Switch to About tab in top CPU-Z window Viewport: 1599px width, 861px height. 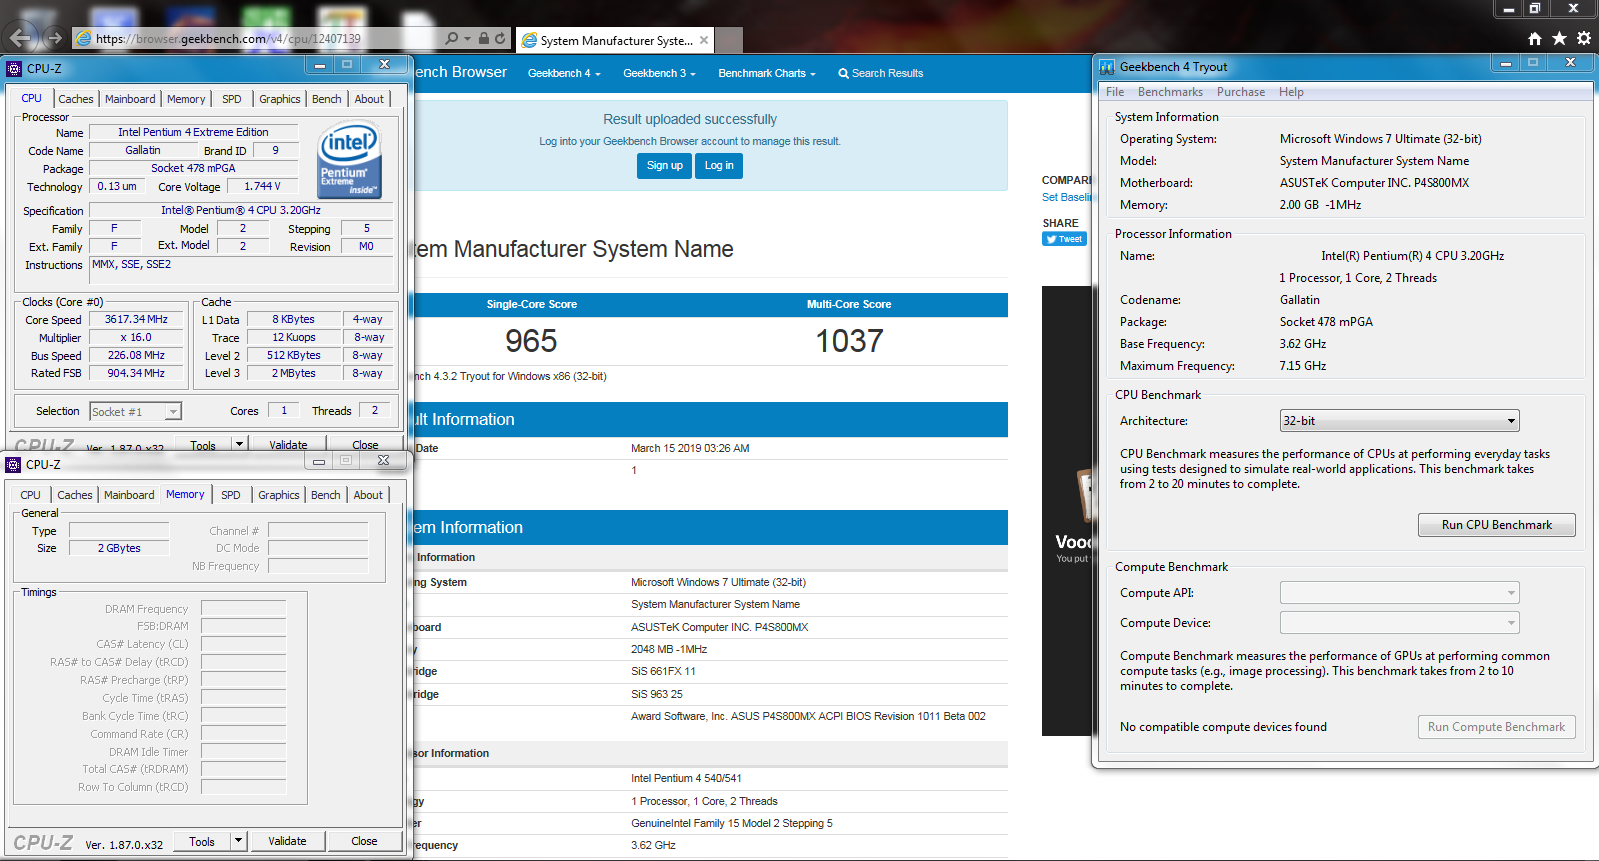[x=369, y=99]
